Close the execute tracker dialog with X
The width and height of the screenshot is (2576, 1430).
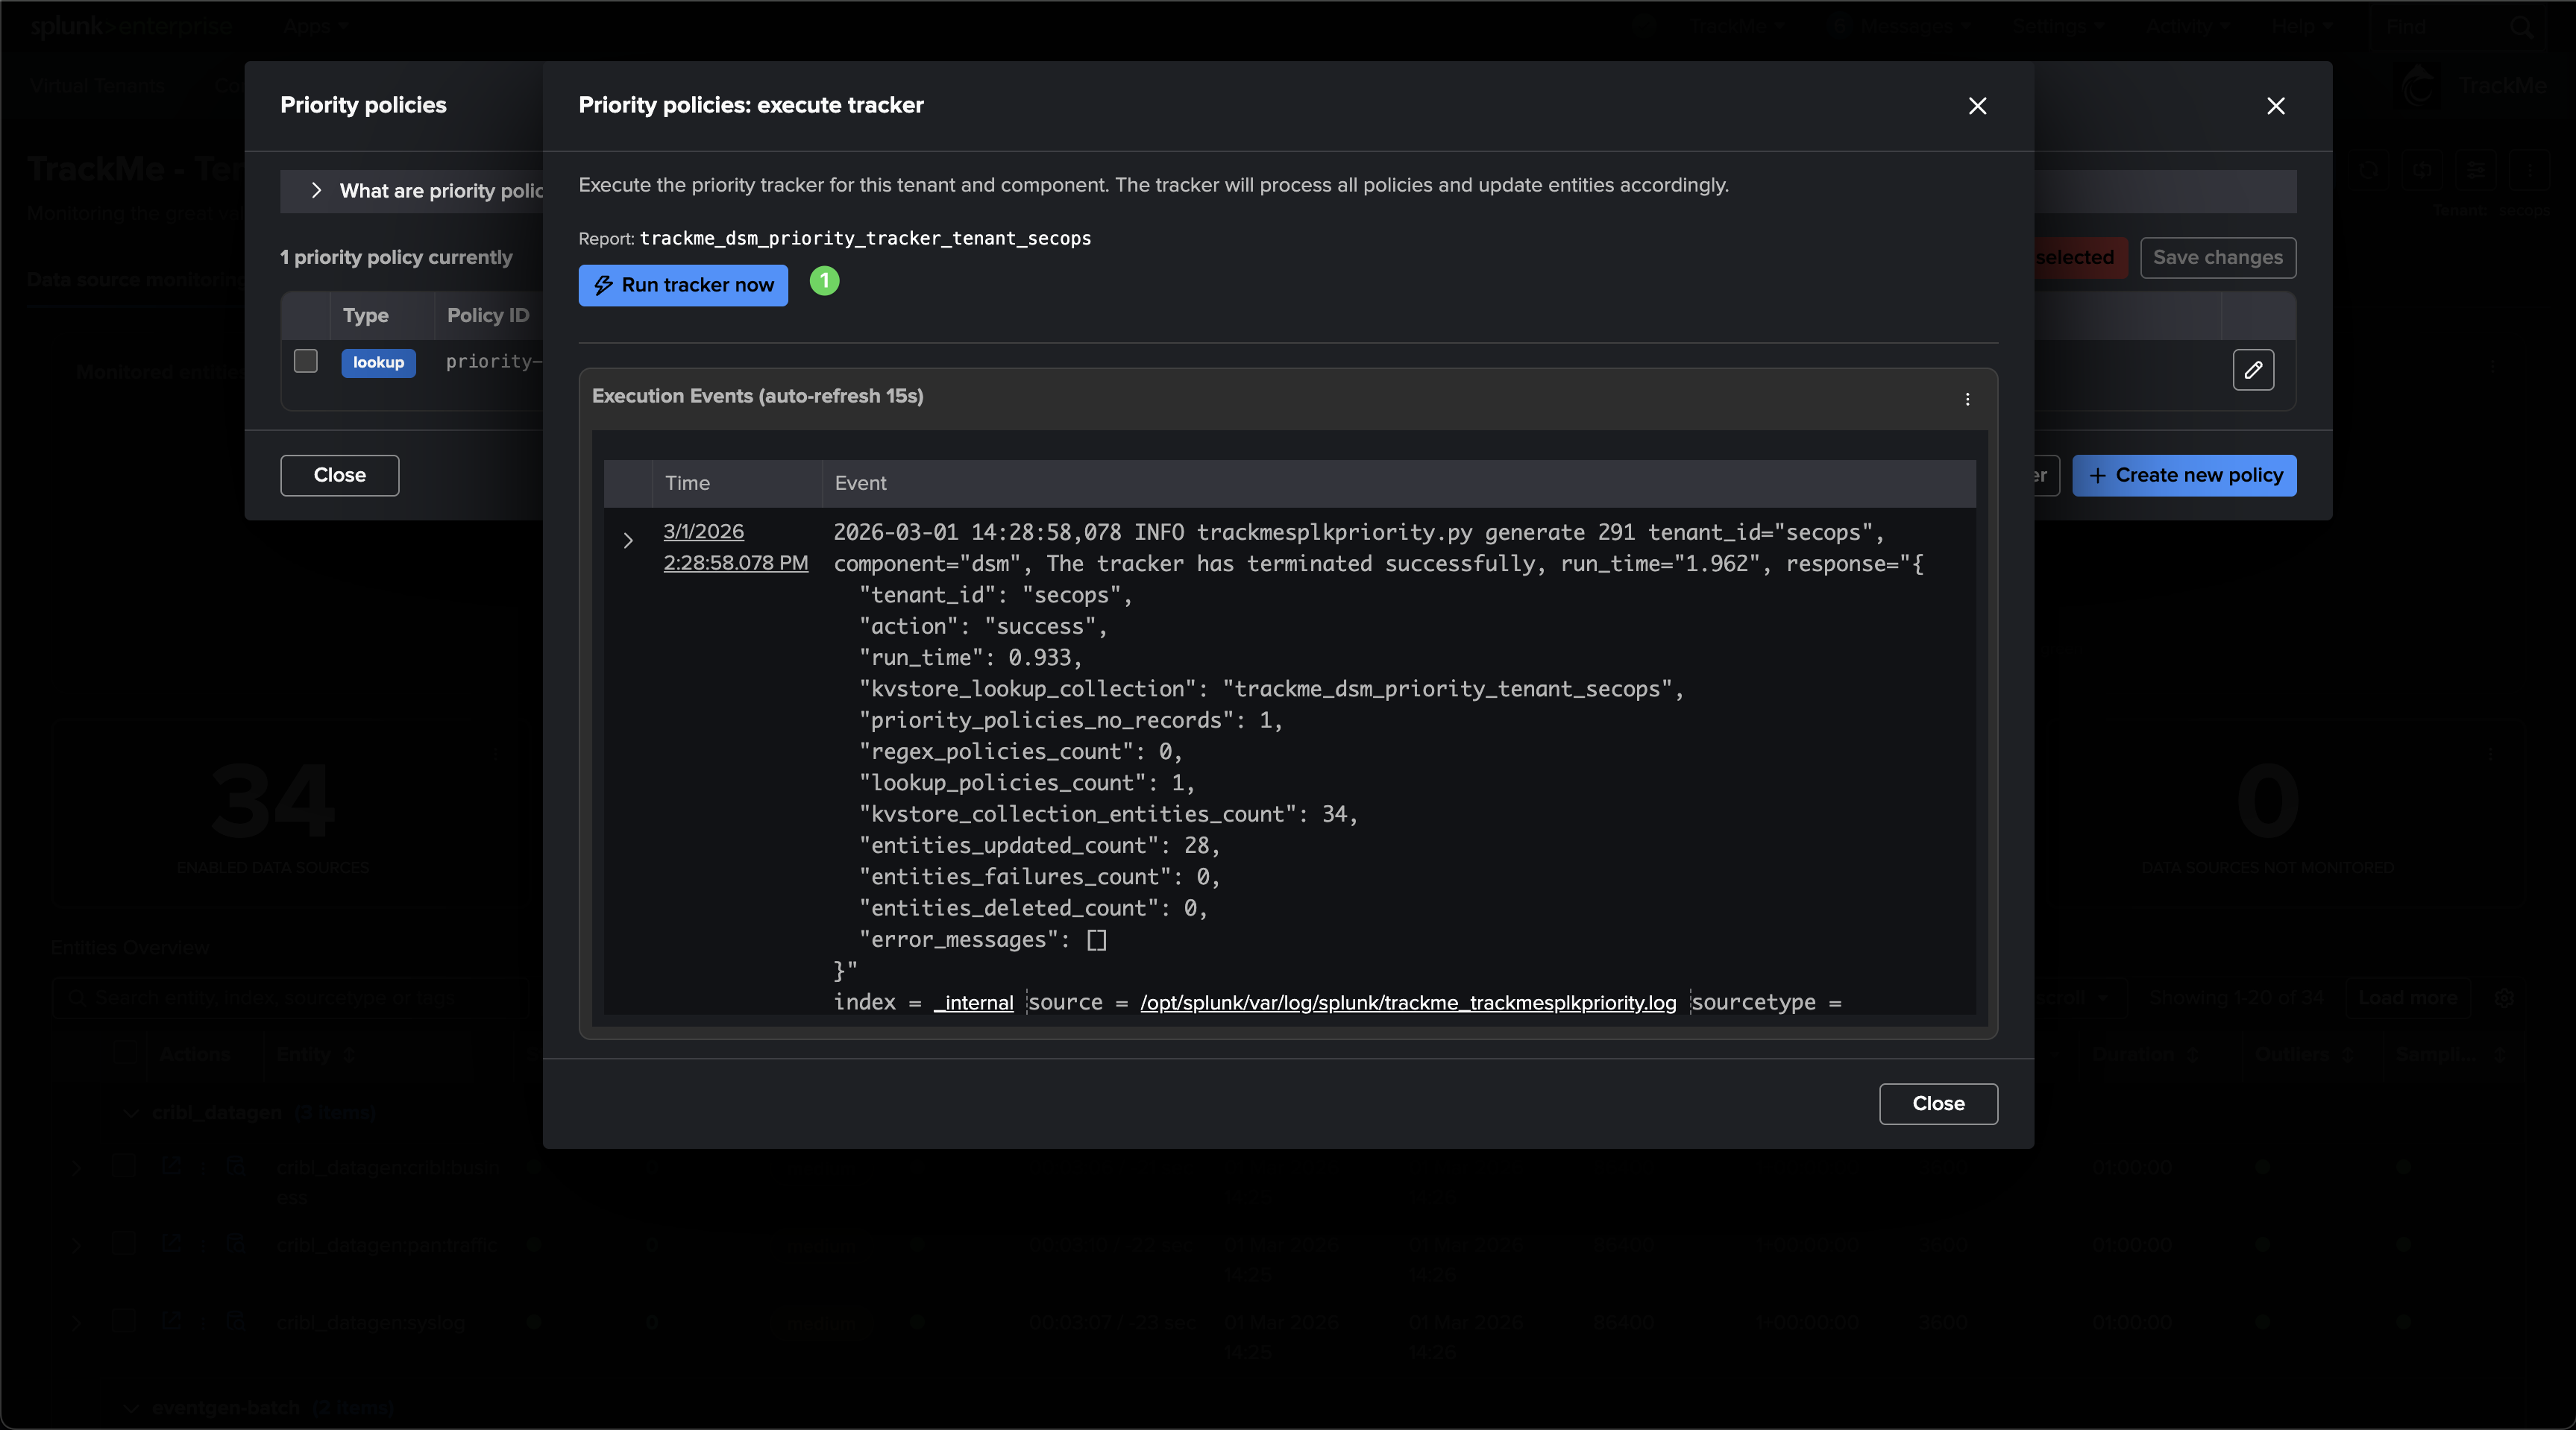(1977, 106)
